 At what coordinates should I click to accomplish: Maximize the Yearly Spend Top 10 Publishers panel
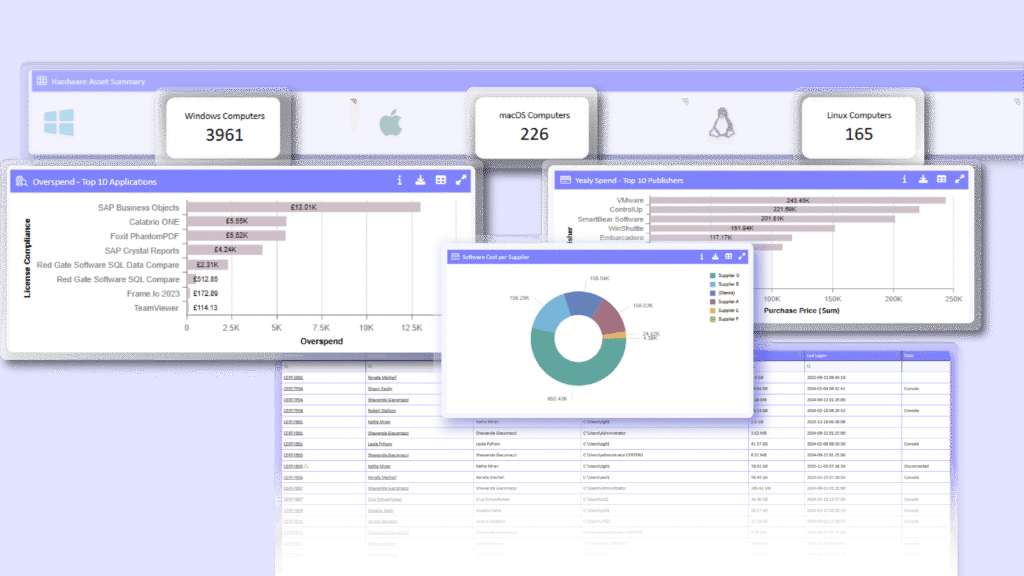pos(959,179)
